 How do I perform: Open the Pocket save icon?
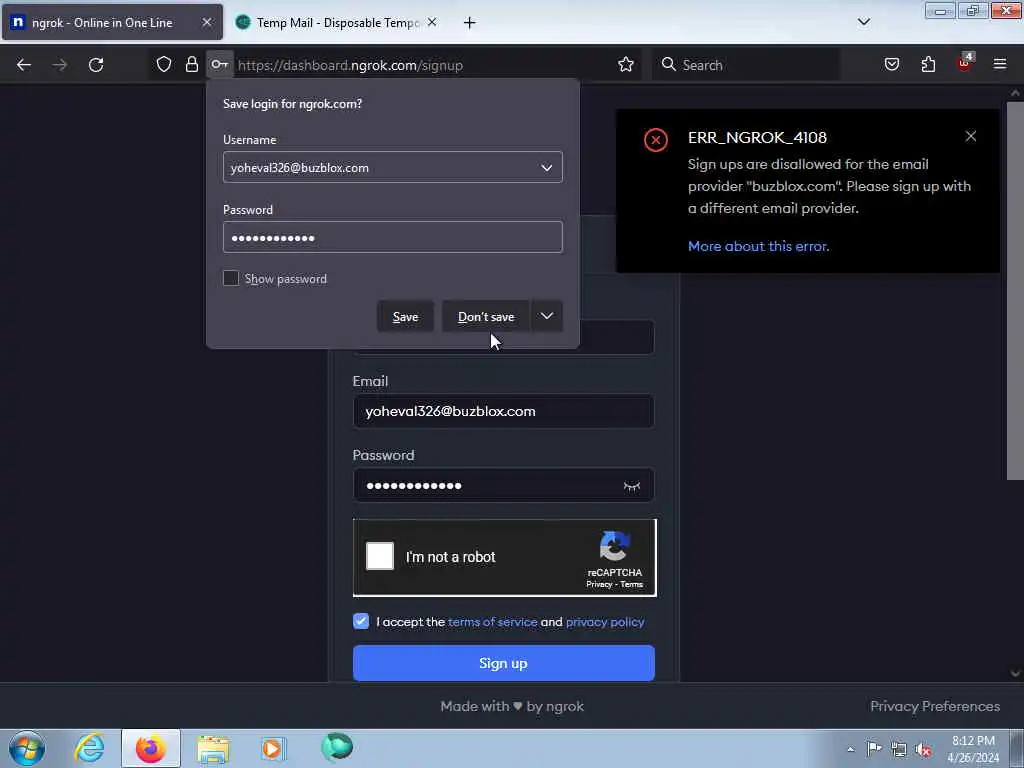(x=891, y=64)
